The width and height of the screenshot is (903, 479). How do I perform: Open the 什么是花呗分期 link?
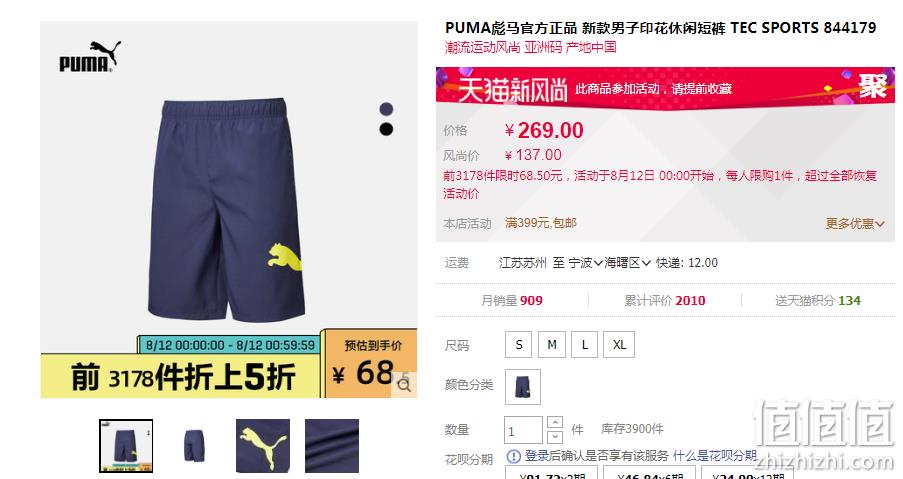[x=715, y=456]
